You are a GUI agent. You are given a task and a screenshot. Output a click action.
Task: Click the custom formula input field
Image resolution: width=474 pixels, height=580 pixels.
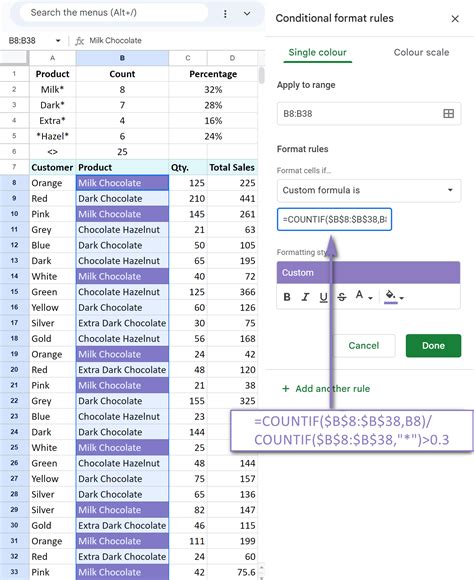point(334,219)
